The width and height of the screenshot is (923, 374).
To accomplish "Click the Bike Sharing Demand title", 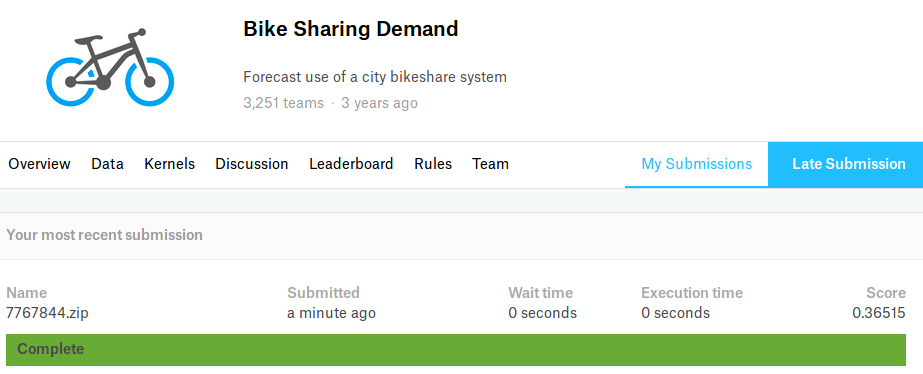I will tap(351, 29).
